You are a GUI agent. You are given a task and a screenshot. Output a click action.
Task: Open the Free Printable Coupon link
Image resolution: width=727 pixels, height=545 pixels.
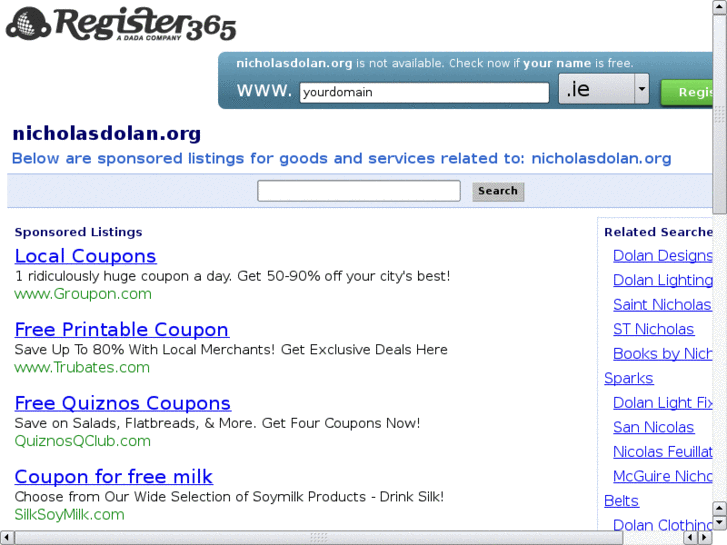[121, 330]
